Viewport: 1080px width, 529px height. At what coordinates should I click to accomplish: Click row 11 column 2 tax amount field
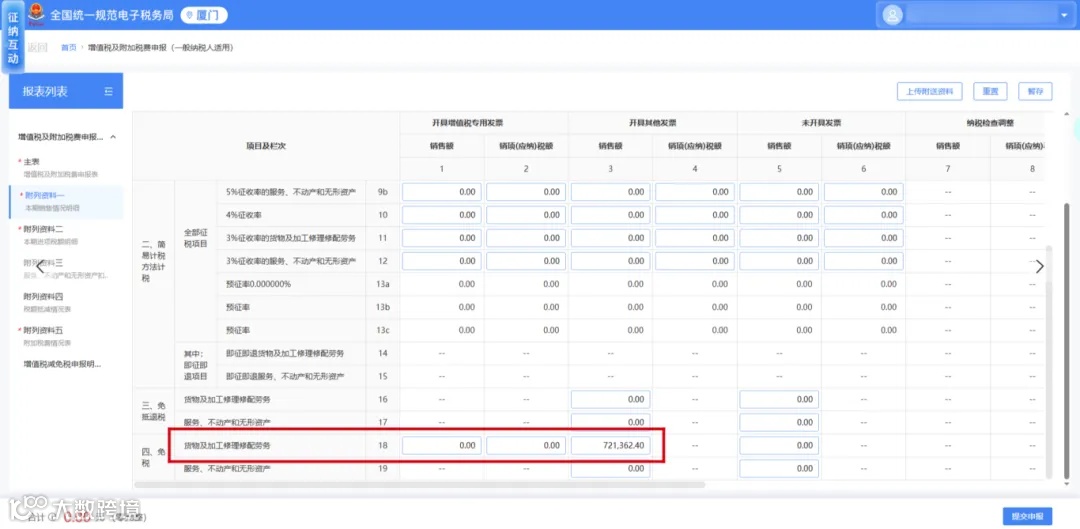click(526, 238)
